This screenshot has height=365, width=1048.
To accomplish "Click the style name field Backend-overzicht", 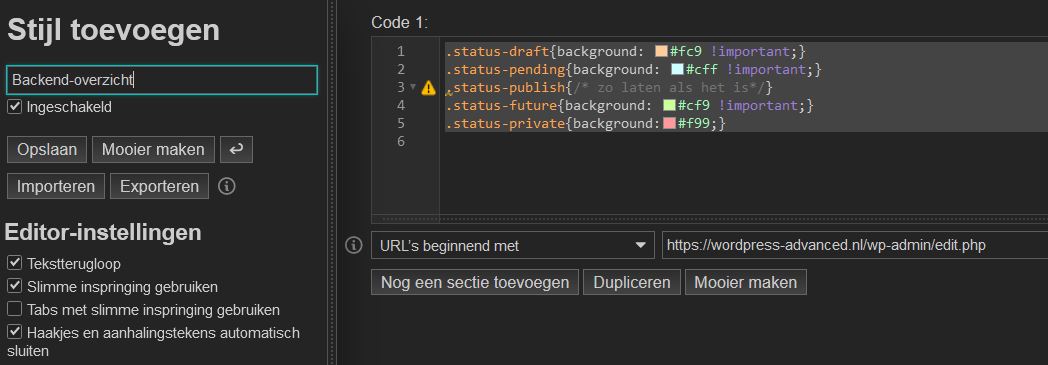I will pos(161,80).
